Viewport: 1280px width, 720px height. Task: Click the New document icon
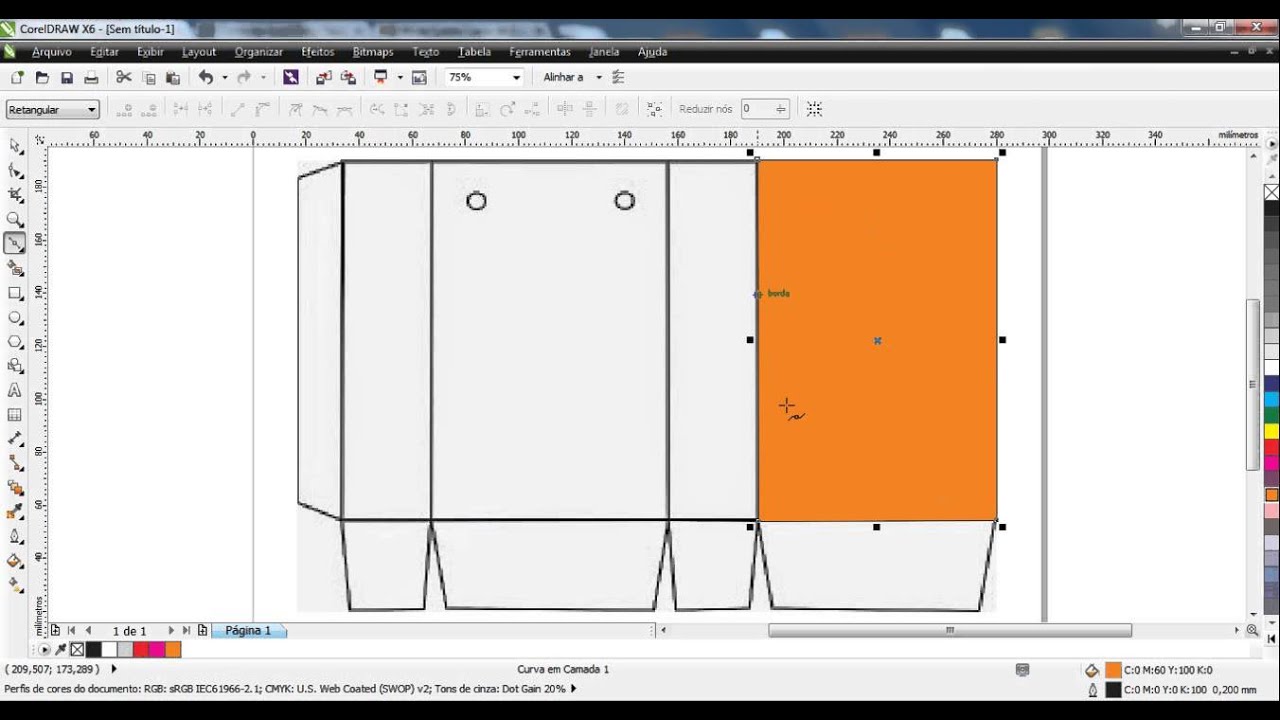(x=17, y=77)
